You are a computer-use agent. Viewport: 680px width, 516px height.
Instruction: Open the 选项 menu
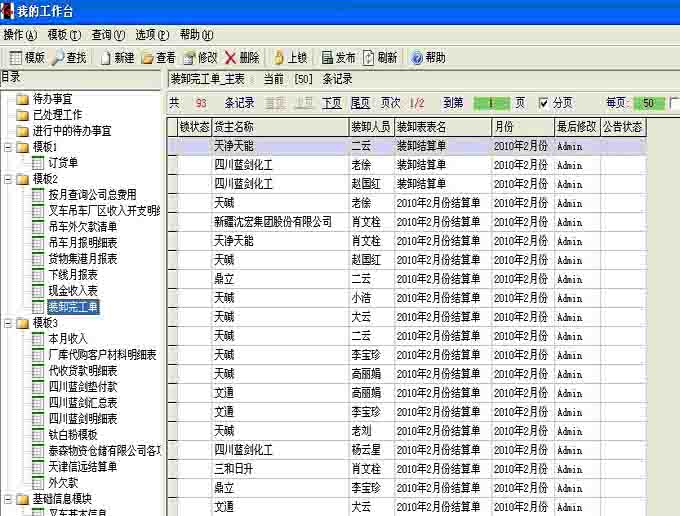pyautogui.click(x=152, y=34)
